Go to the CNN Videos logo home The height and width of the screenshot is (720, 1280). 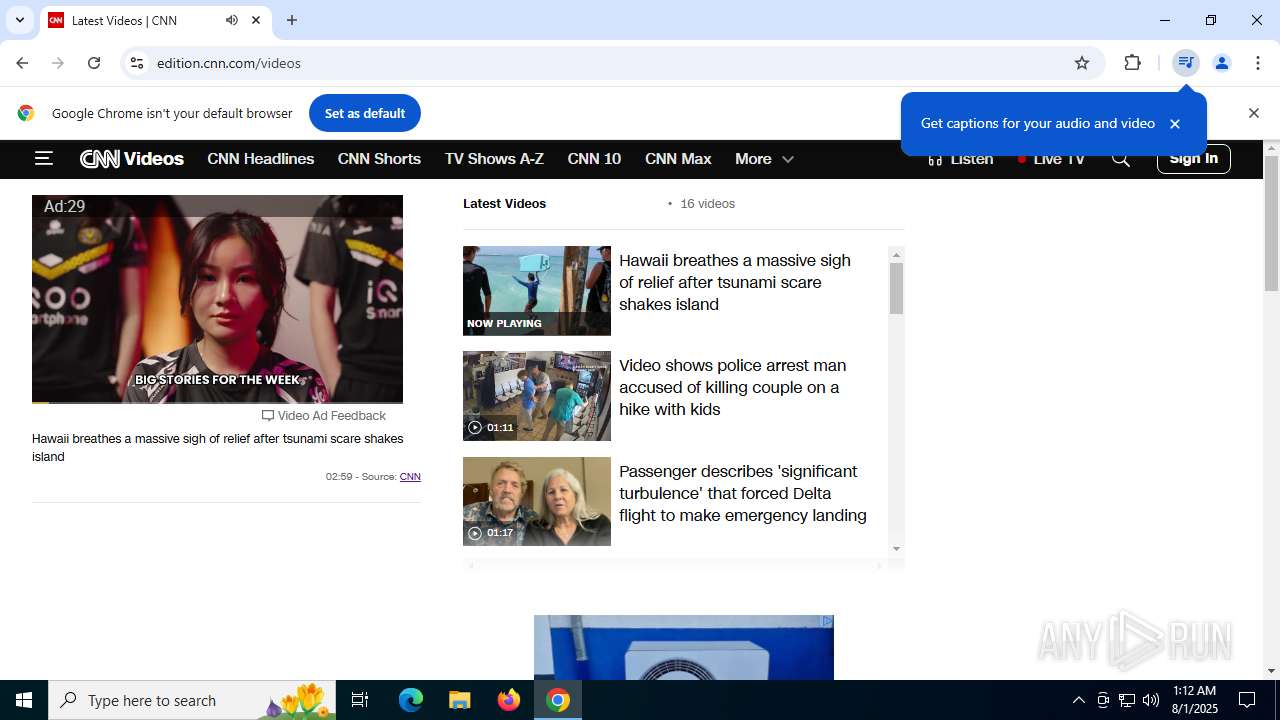tap(132, 159)
